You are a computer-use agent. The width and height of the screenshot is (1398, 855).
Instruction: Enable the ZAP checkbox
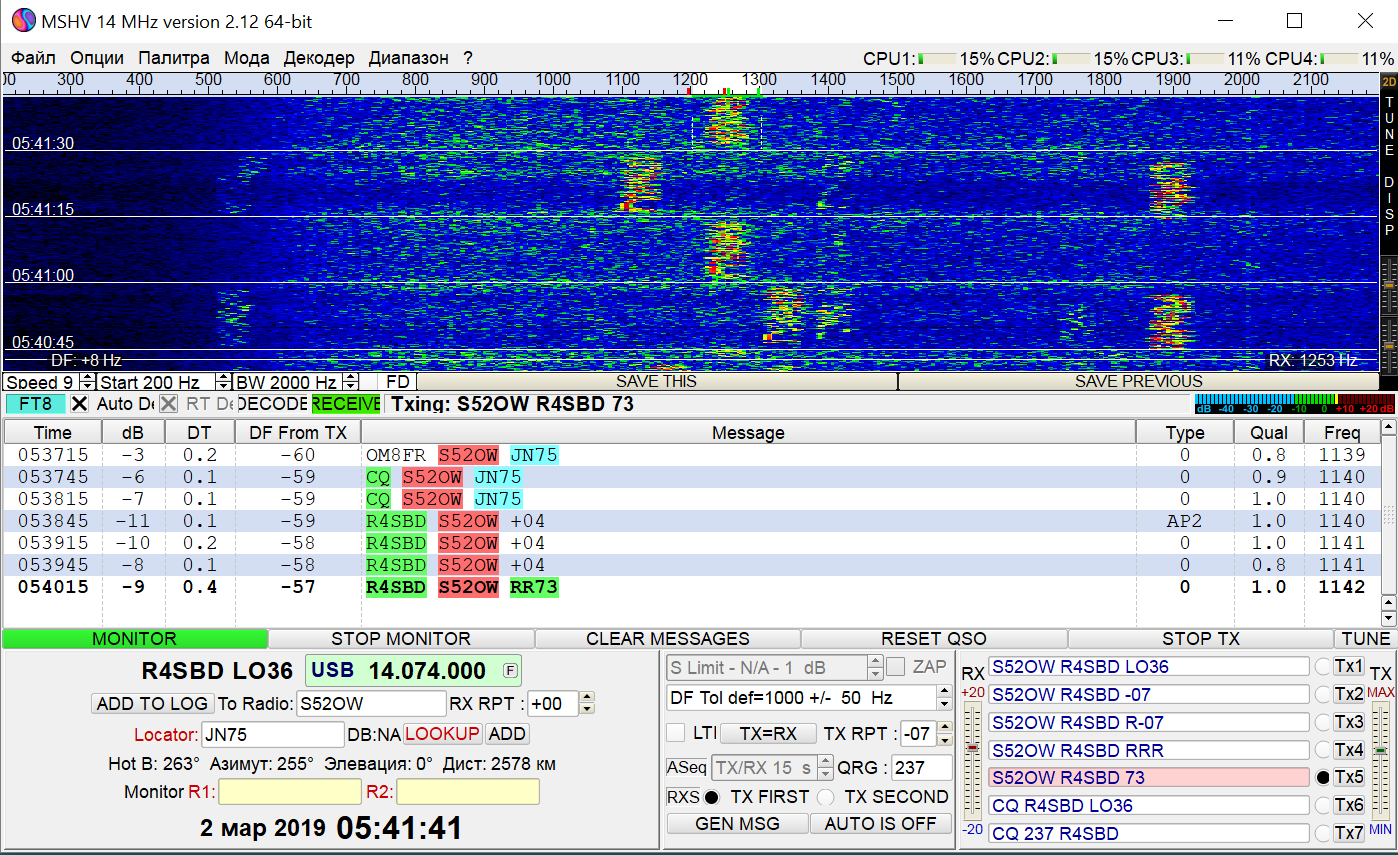[896, 667]
